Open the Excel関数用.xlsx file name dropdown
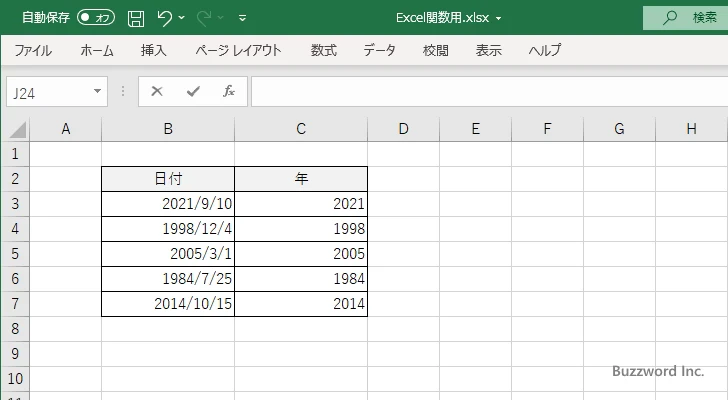This screenshot has height=400, width=728. [499, 19]
